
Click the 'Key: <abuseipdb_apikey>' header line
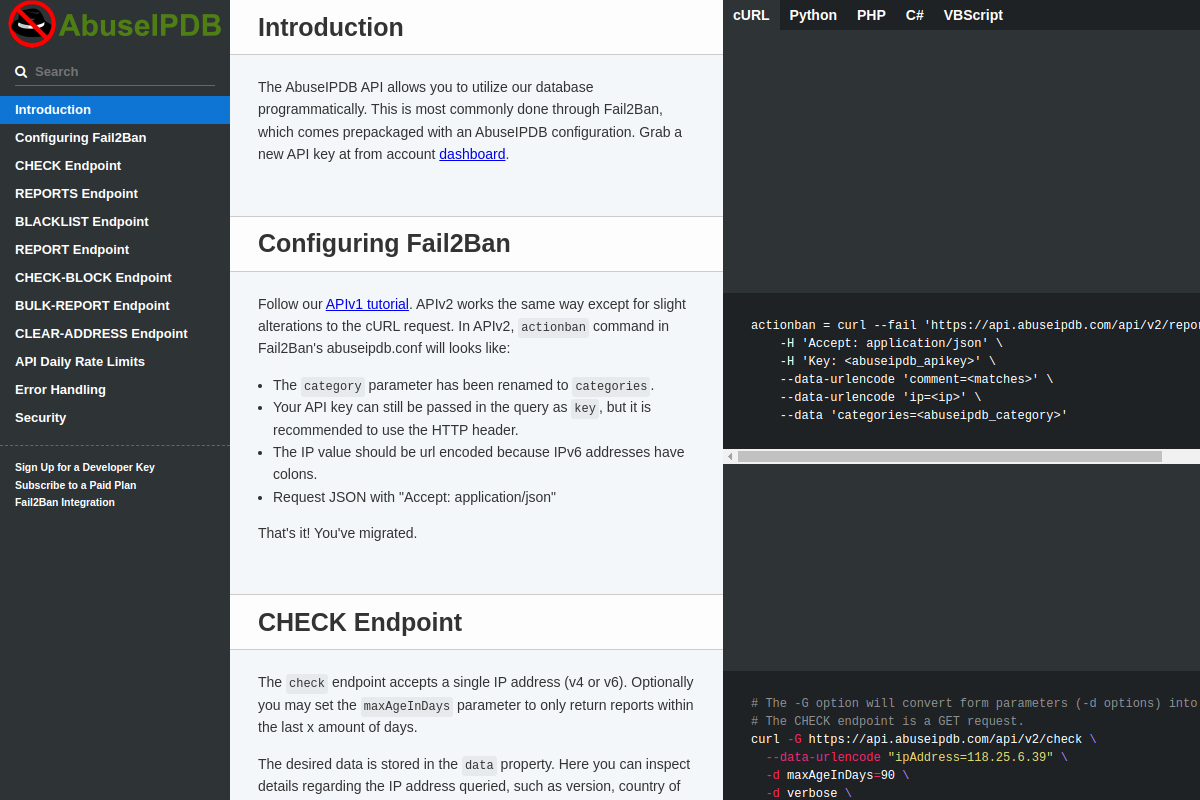point(888,361)
